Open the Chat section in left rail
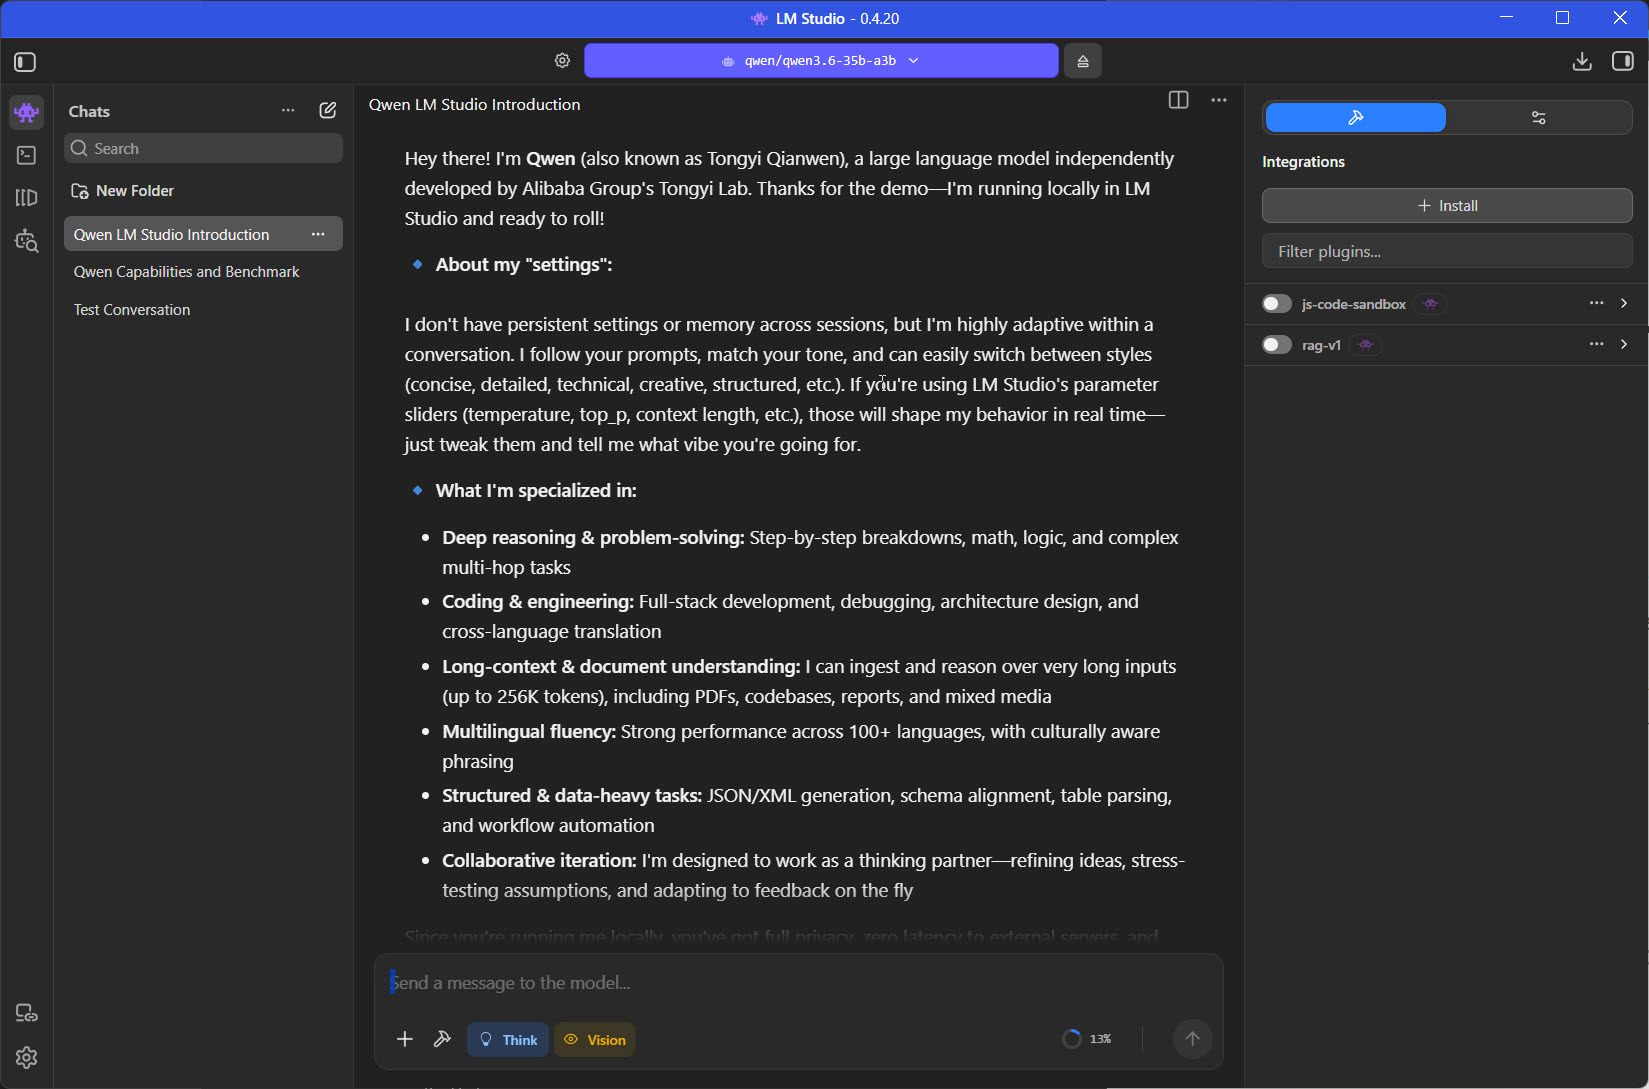1649x1089 pixels. (27, 112)
